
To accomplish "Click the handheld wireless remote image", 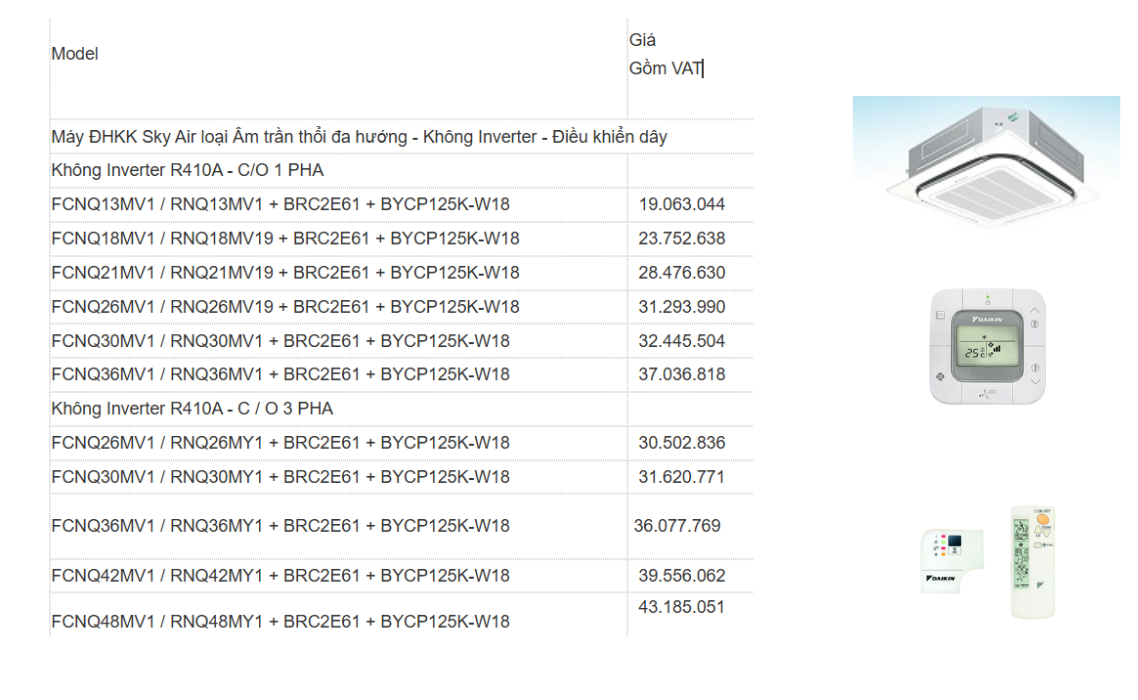I will (x=1033, y=562).
